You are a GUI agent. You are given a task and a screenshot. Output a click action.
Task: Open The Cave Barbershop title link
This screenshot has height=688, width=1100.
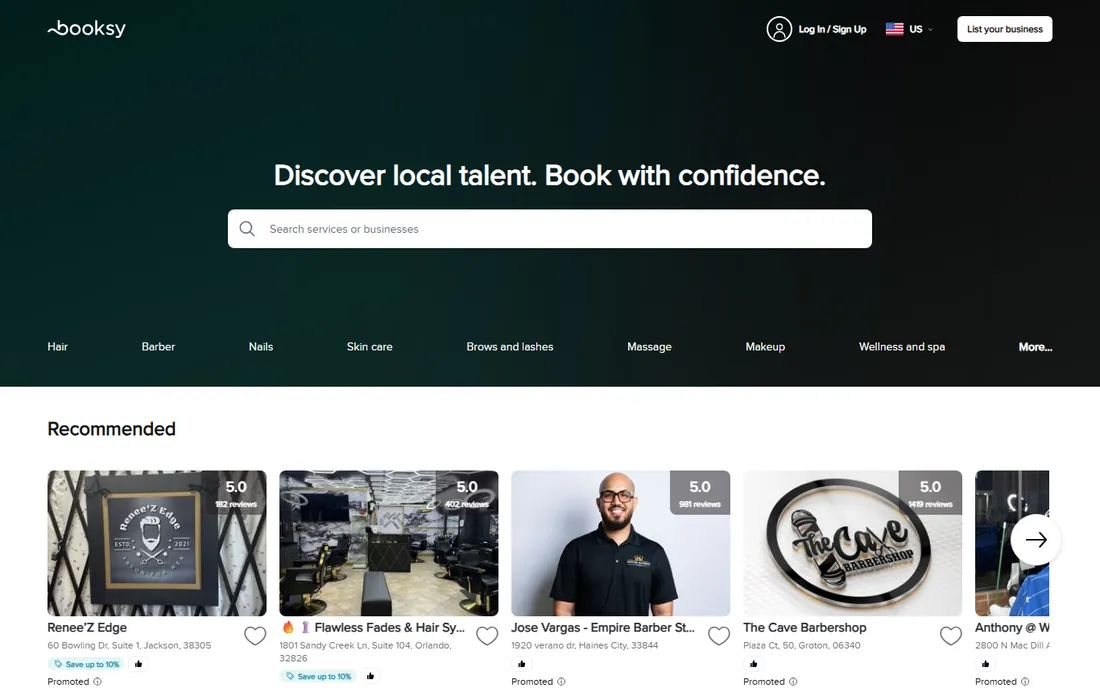[805, 628]
